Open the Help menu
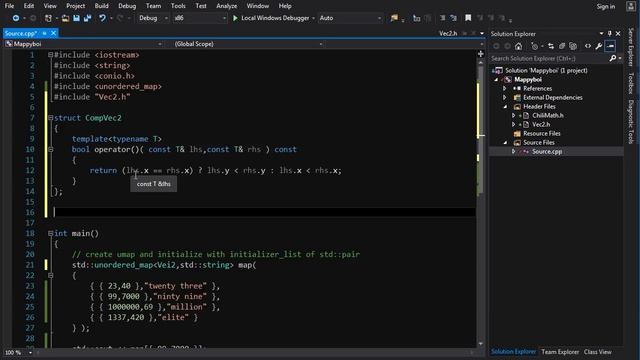 tap(285, 6)
